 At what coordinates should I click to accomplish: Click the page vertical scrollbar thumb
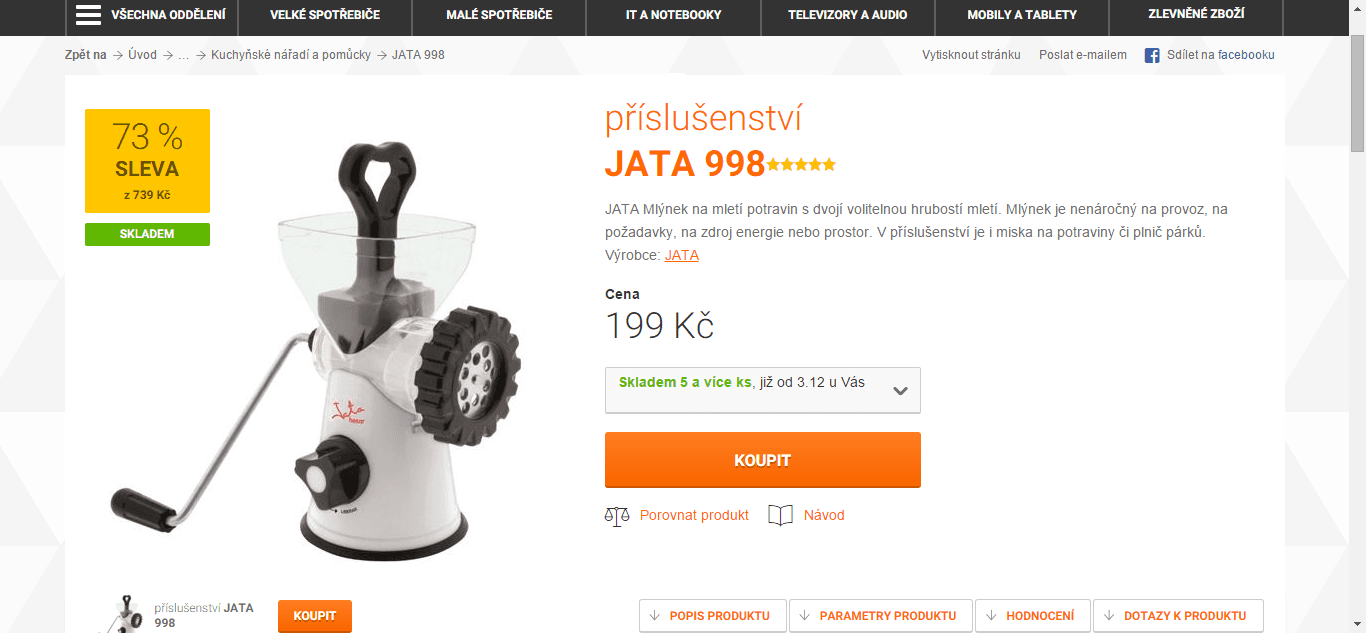(1357, 92)
